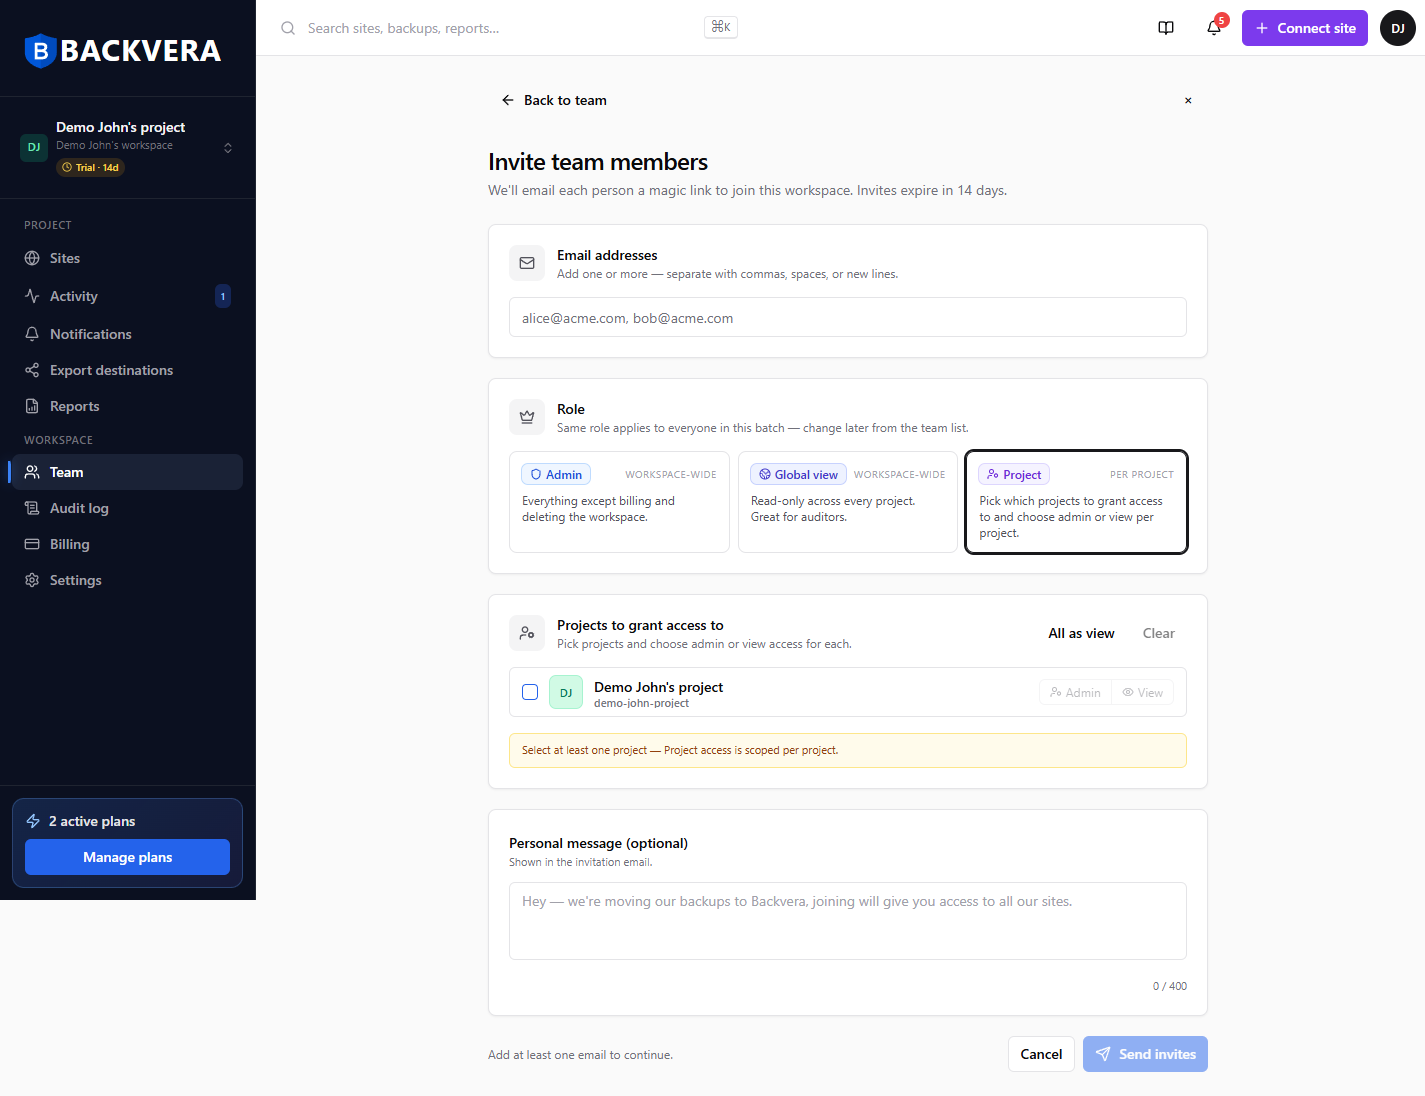1425x1096 pixels.
Task: Click the lightning icon by active plans
Action: [33, 821]
